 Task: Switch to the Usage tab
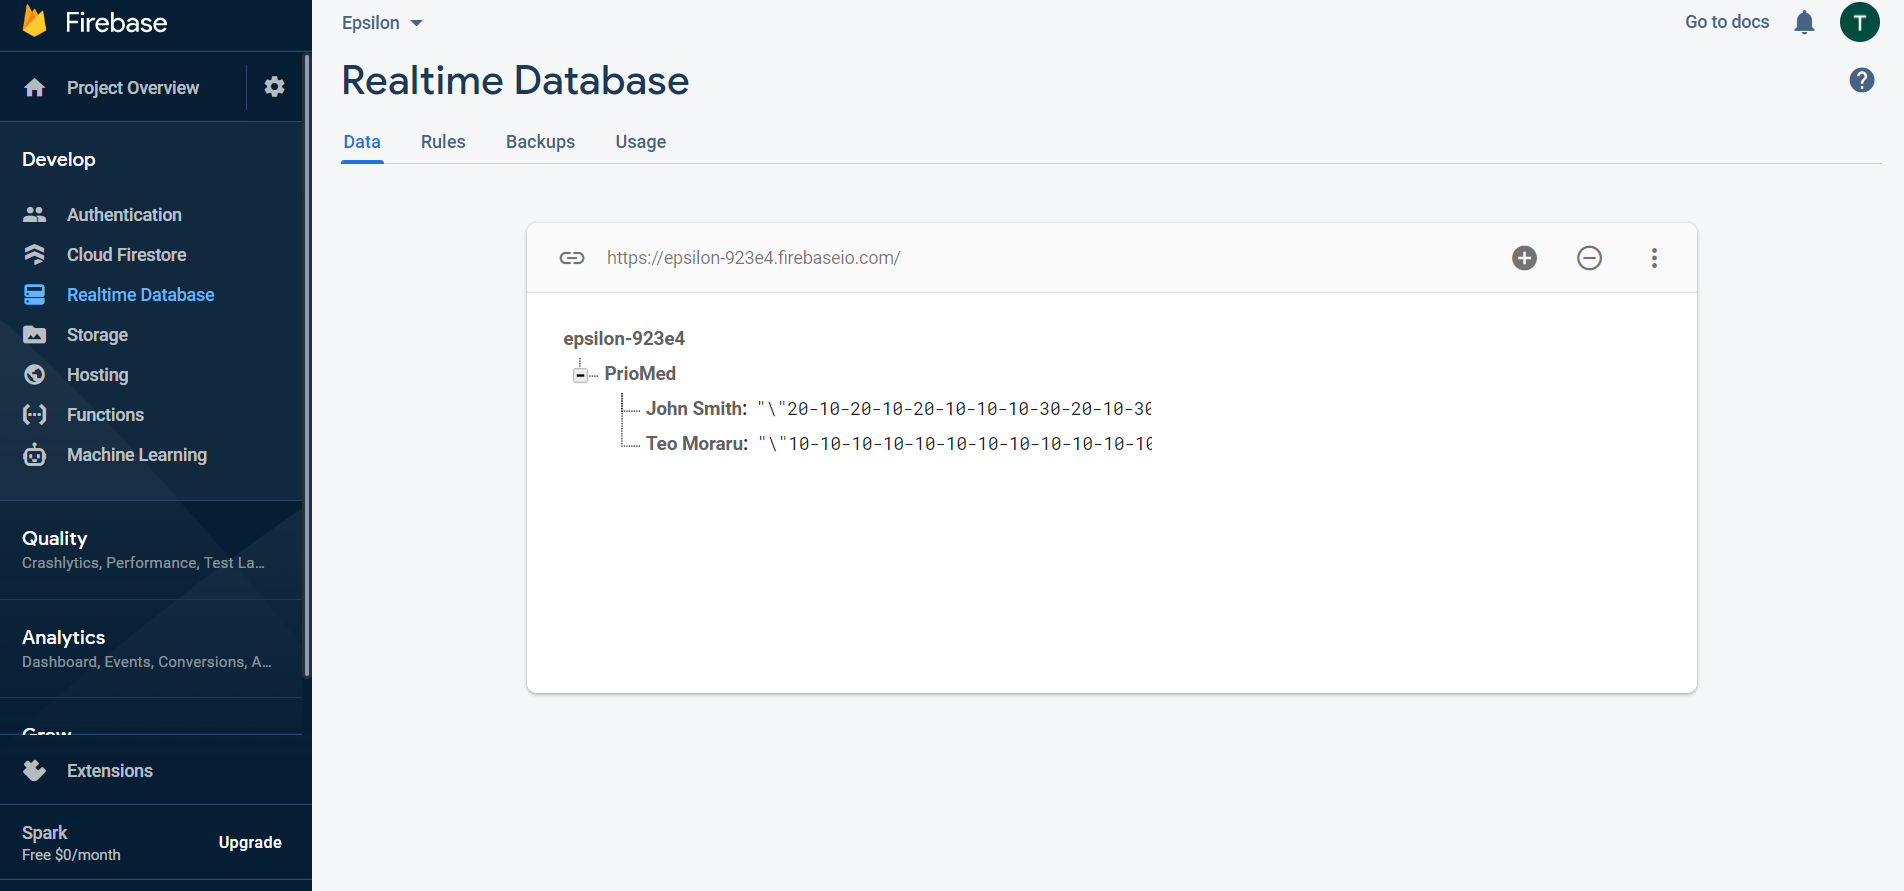coord(641,142)
